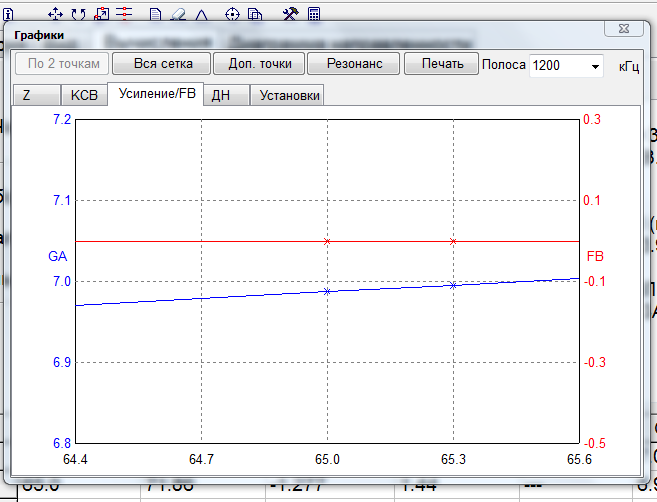The width and height of the screenshot is (657, 502).
Task: Click the blue GA marker at 65.0
Action: click(x=327, y=291)
